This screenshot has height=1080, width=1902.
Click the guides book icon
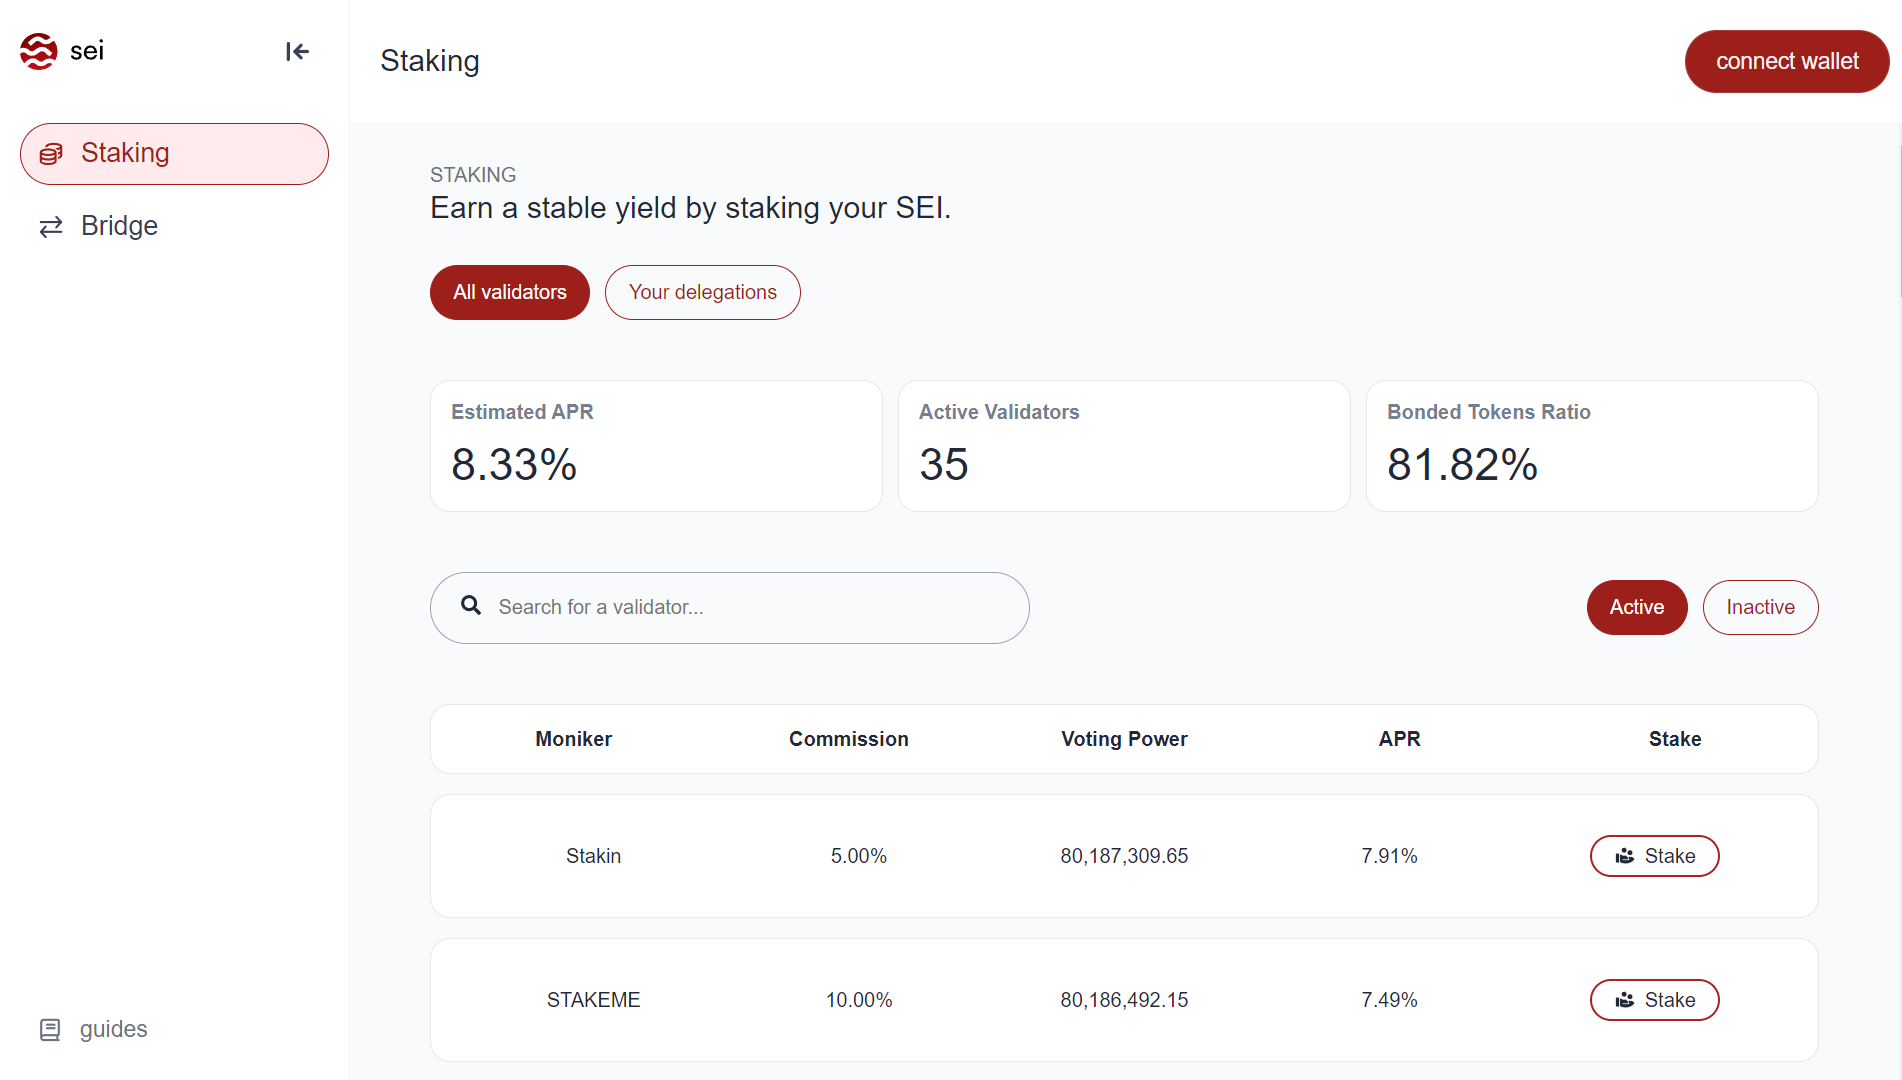pos(50,1030)
